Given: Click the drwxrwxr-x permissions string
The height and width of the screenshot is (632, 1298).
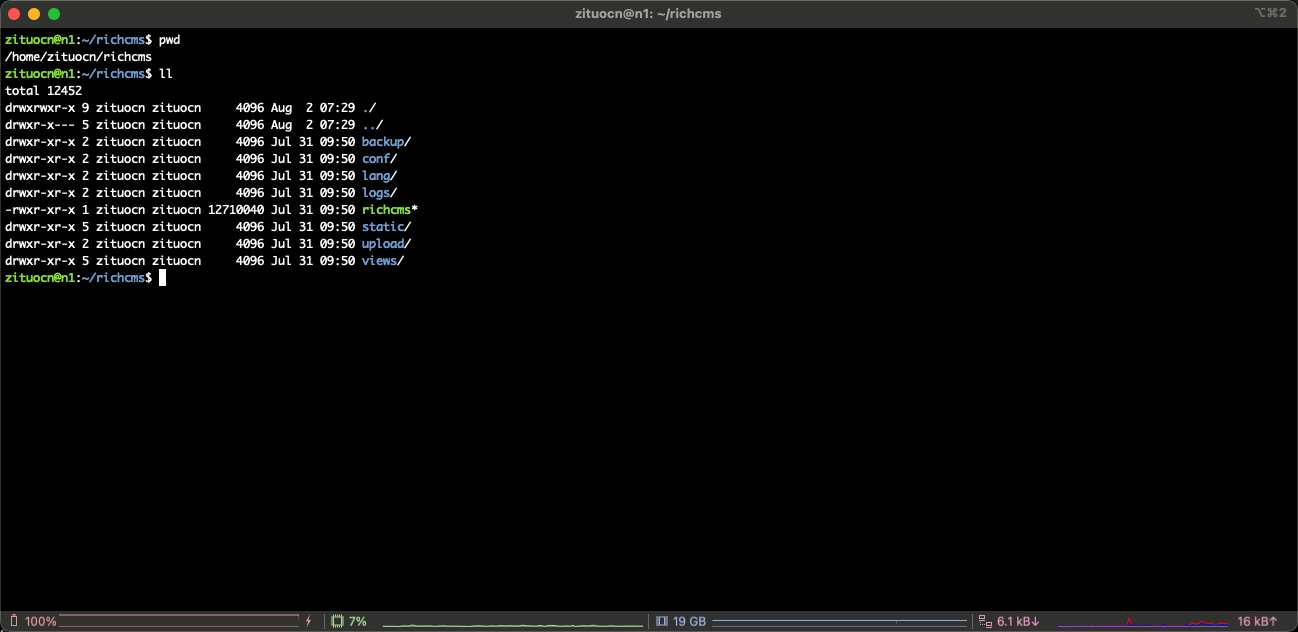Looking at the screenshot, I should pyautogui.click(x=40, y=108).
